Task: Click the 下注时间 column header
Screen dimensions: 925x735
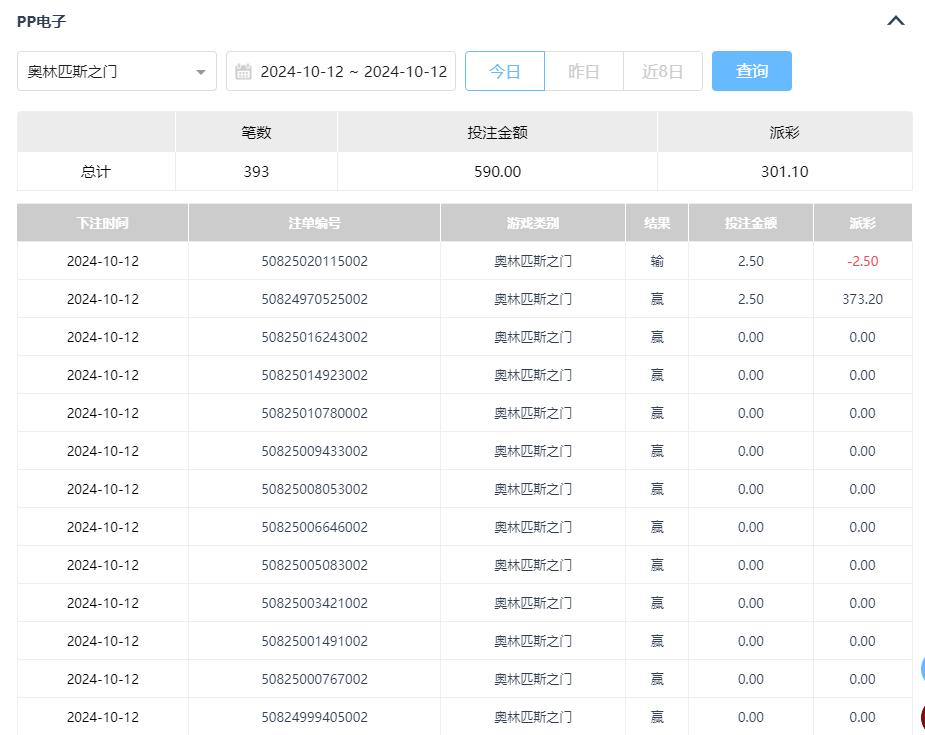Action: (102, 223)
